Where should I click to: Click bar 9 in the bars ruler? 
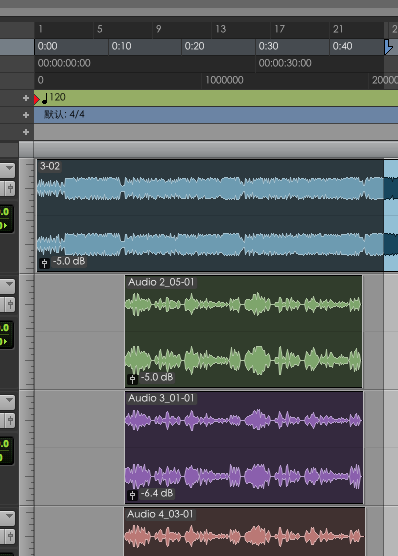(159, 29)
